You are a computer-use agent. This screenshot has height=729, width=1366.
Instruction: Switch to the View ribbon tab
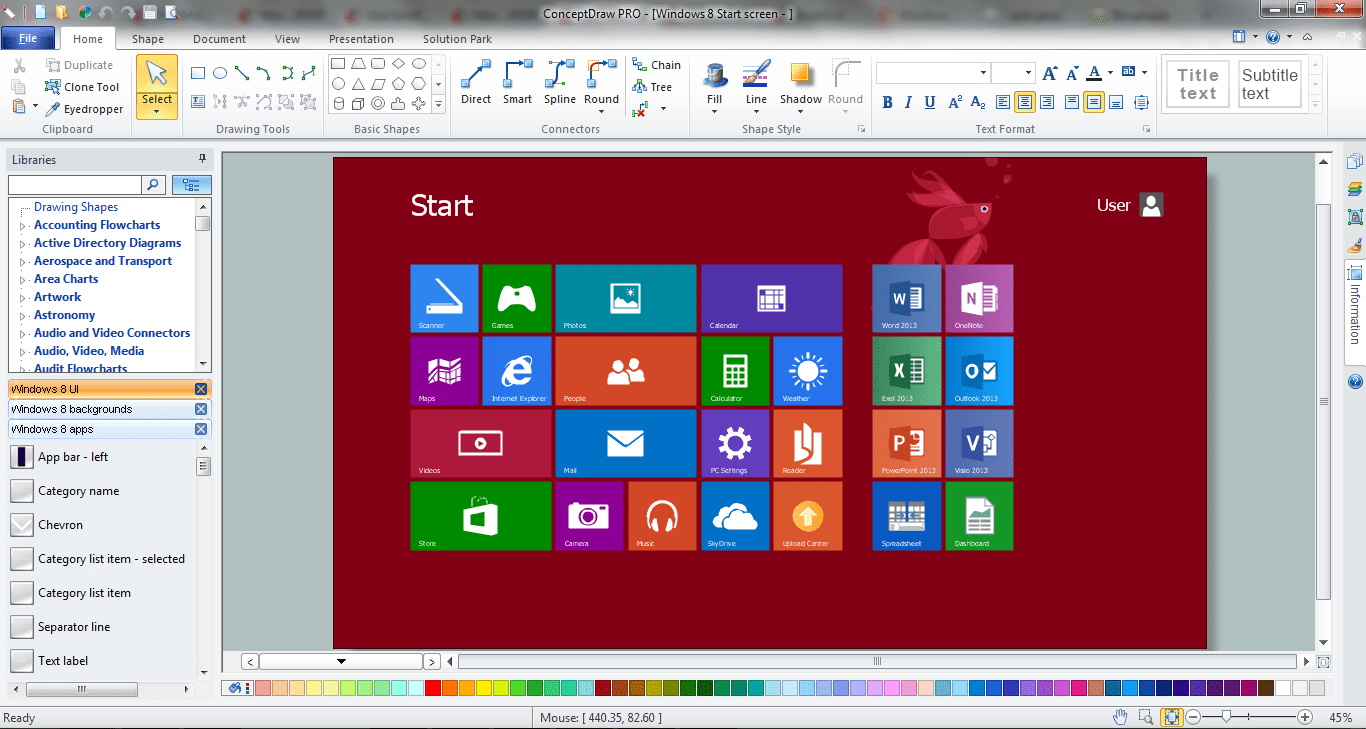[288, 39]
